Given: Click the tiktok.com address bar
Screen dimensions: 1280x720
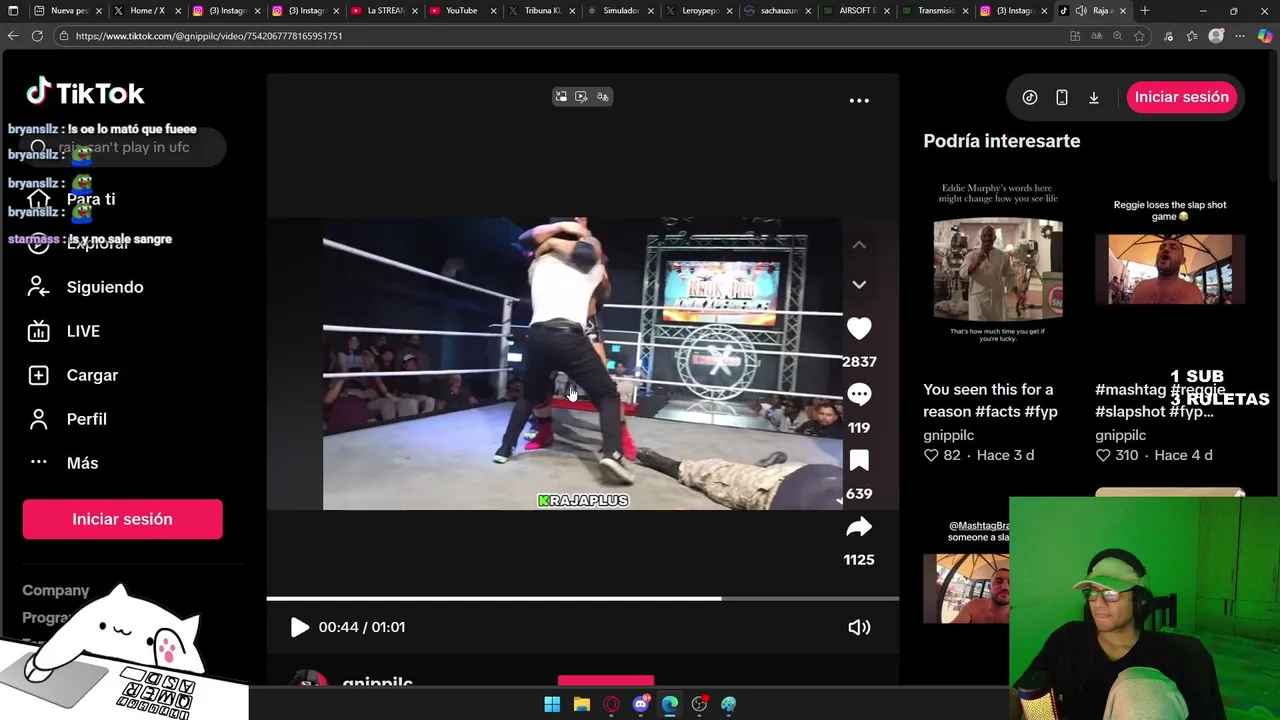Looking at the screenshot, I should pos(560,36).
